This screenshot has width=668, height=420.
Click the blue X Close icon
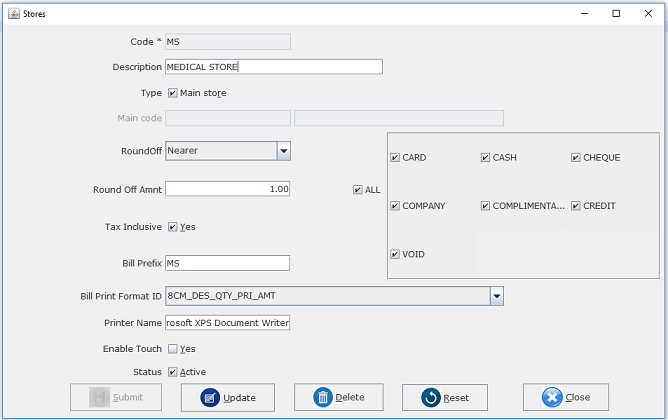551,398
